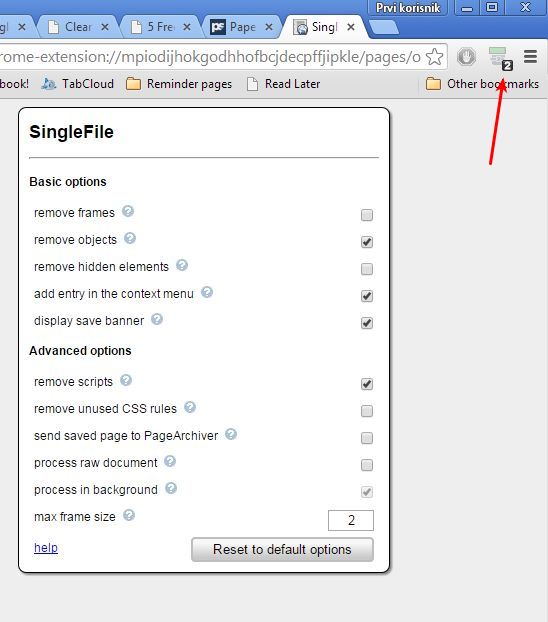Toggle the greyed process in background checkbox

[367, 492]
